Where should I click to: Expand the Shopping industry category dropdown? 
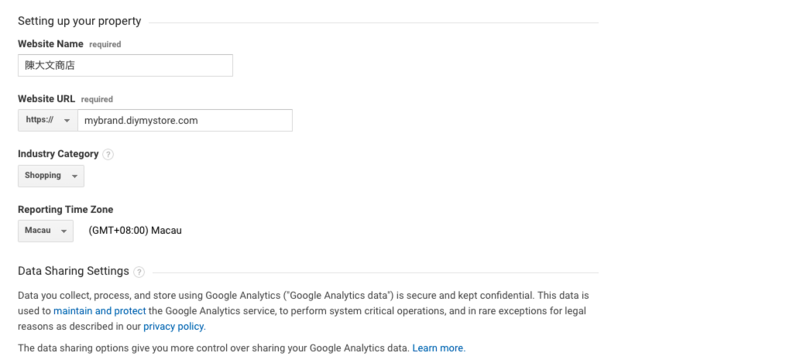(x=51, y=176)
